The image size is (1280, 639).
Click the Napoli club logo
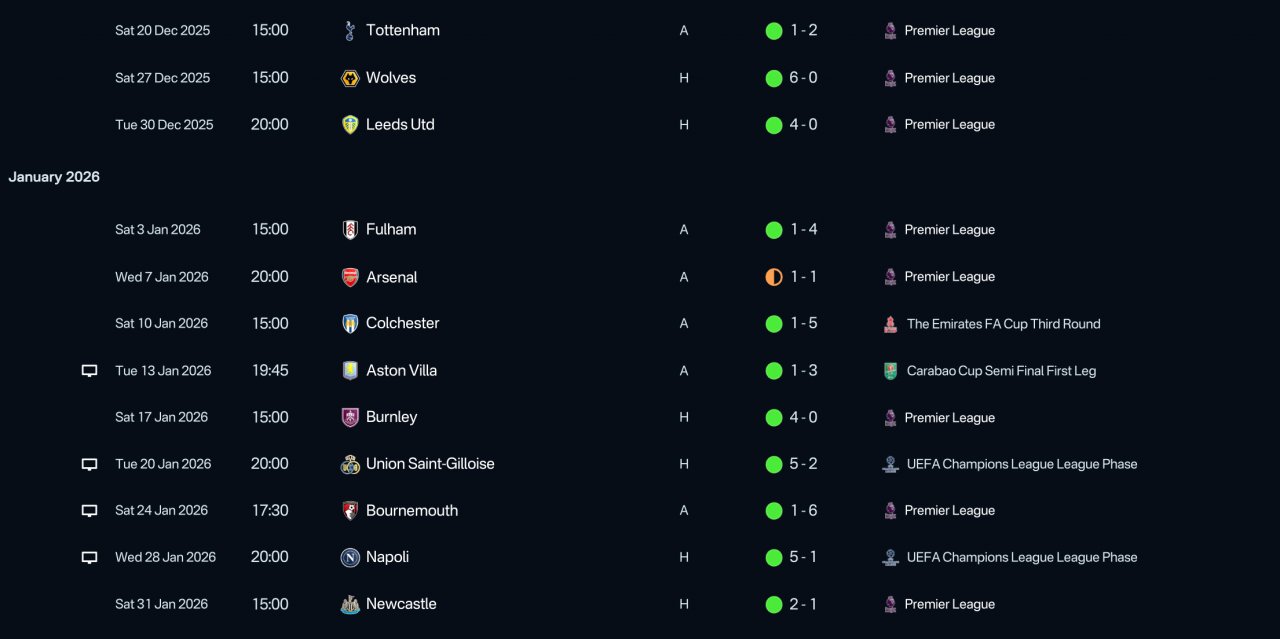coord(349,558)
